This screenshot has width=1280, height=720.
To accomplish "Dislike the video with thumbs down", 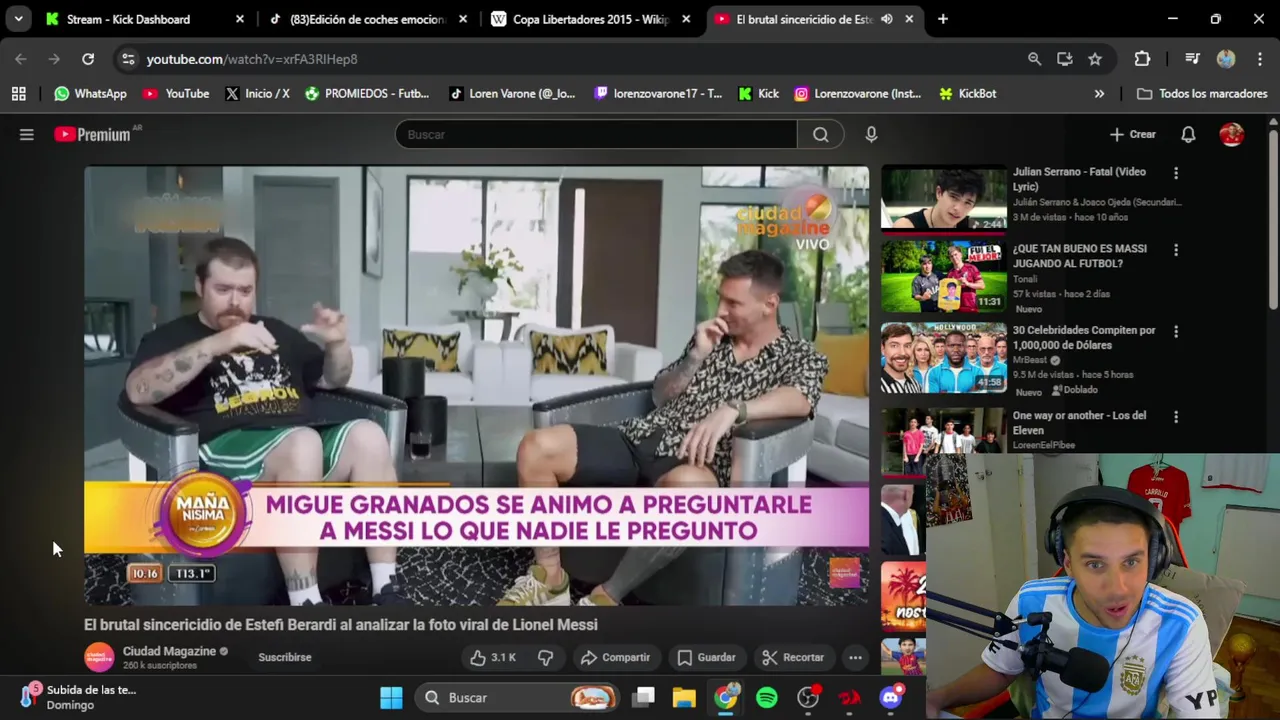I will (x=545, y=657).
